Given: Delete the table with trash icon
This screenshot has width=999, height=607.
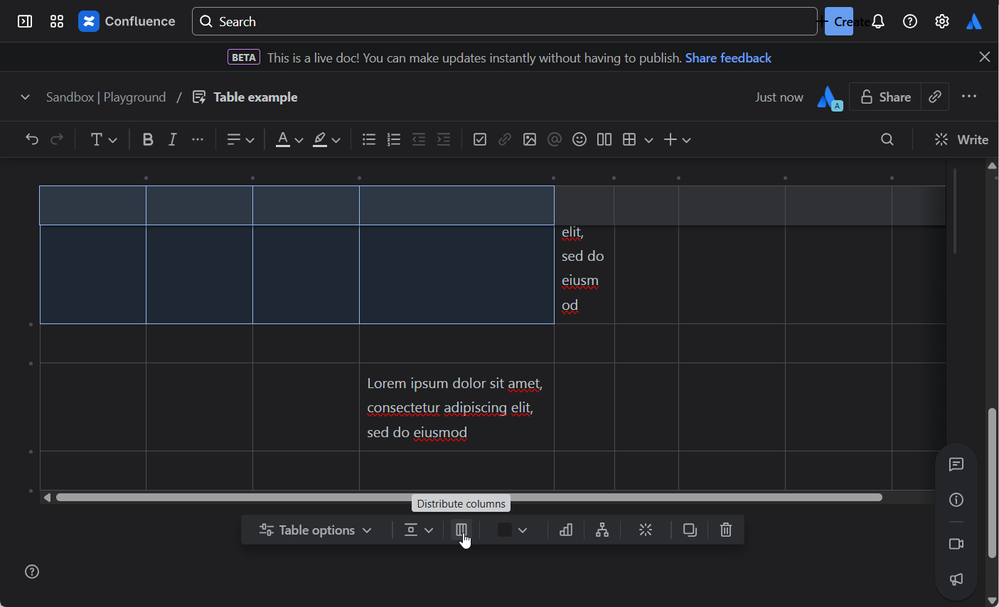Looking at the screenshot, I should [x=726, y=530].
